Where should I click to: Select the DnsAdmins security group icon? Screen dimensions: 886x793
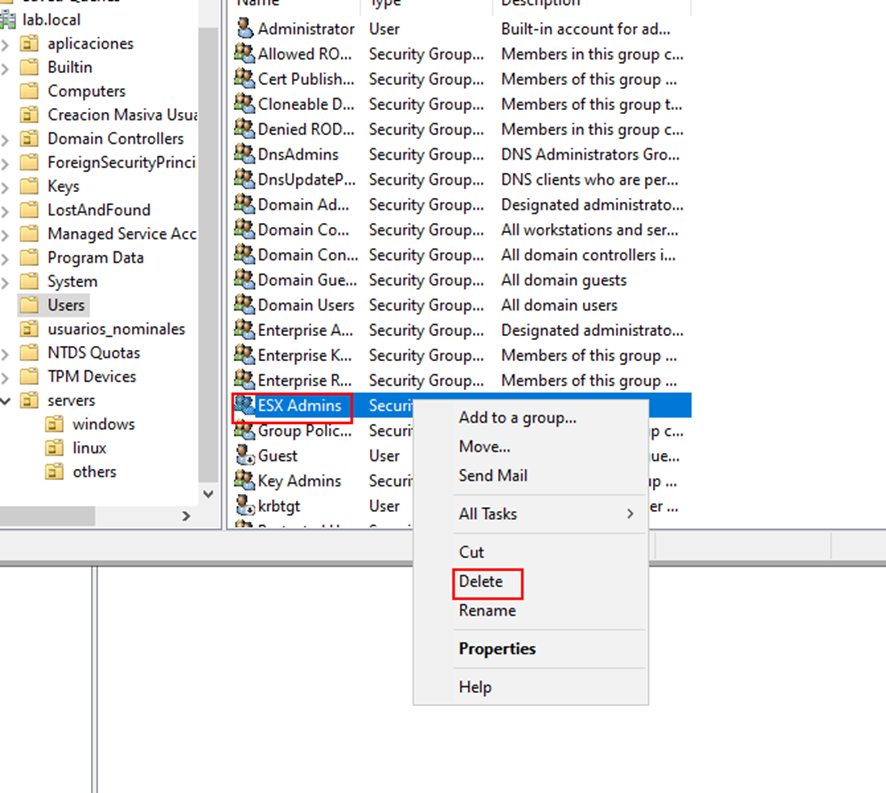[244, 154]
